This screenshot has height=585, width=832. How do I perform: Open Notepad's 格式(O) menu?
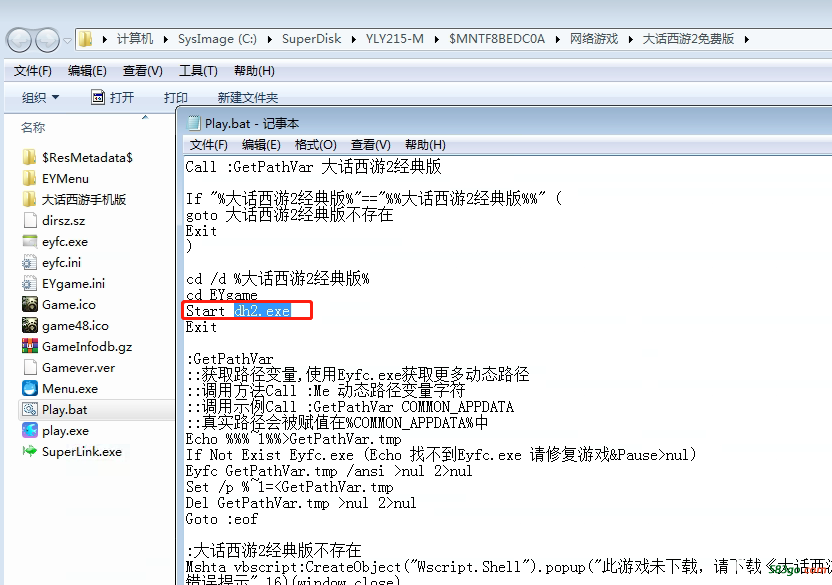pos(316,145)
